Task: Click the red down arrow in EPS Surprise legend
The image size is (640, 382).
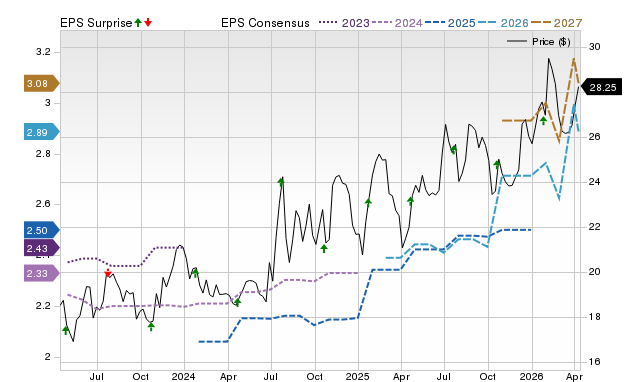Action: coord(148,23)
